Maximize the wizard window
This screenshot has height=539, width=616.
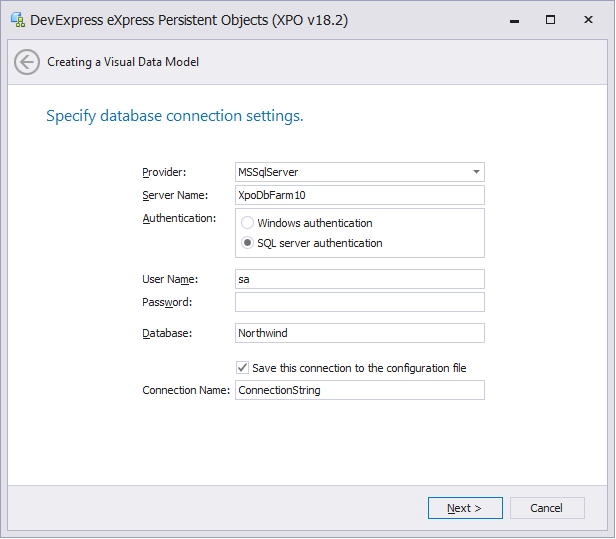(x=550, y=19)
